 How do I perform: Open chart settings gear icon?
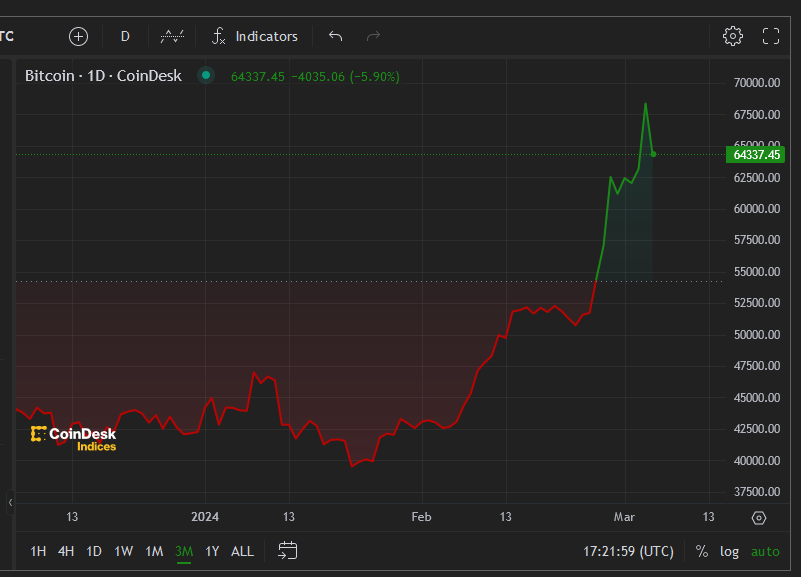(x=732, y=36)
